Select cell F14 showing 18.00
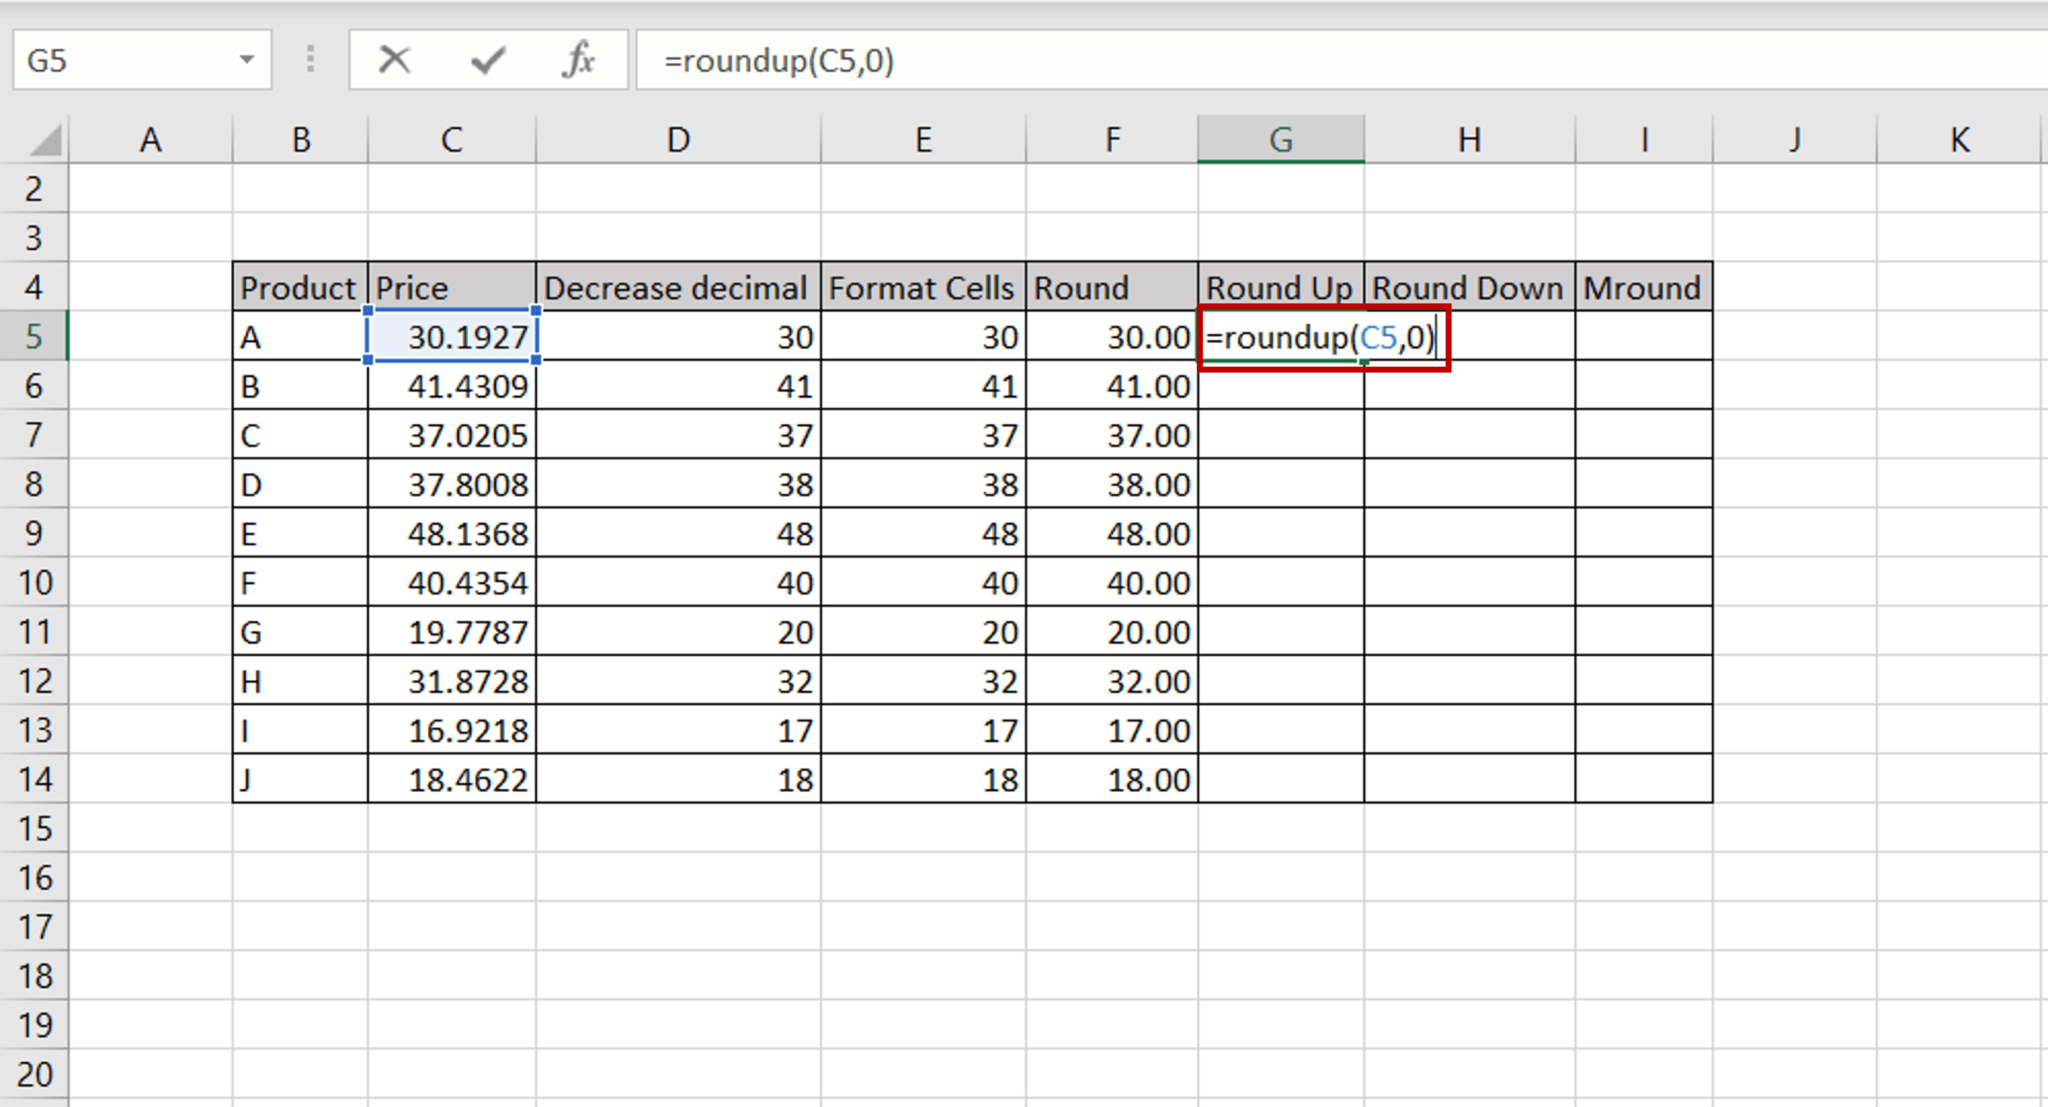 1112,779
